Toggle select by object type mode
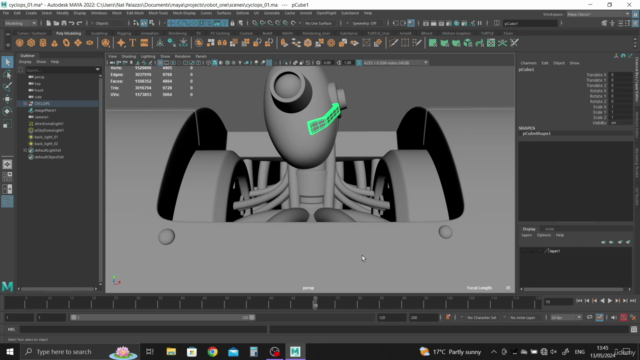This screenshot has width=640, height=360. tap(144, 23)
